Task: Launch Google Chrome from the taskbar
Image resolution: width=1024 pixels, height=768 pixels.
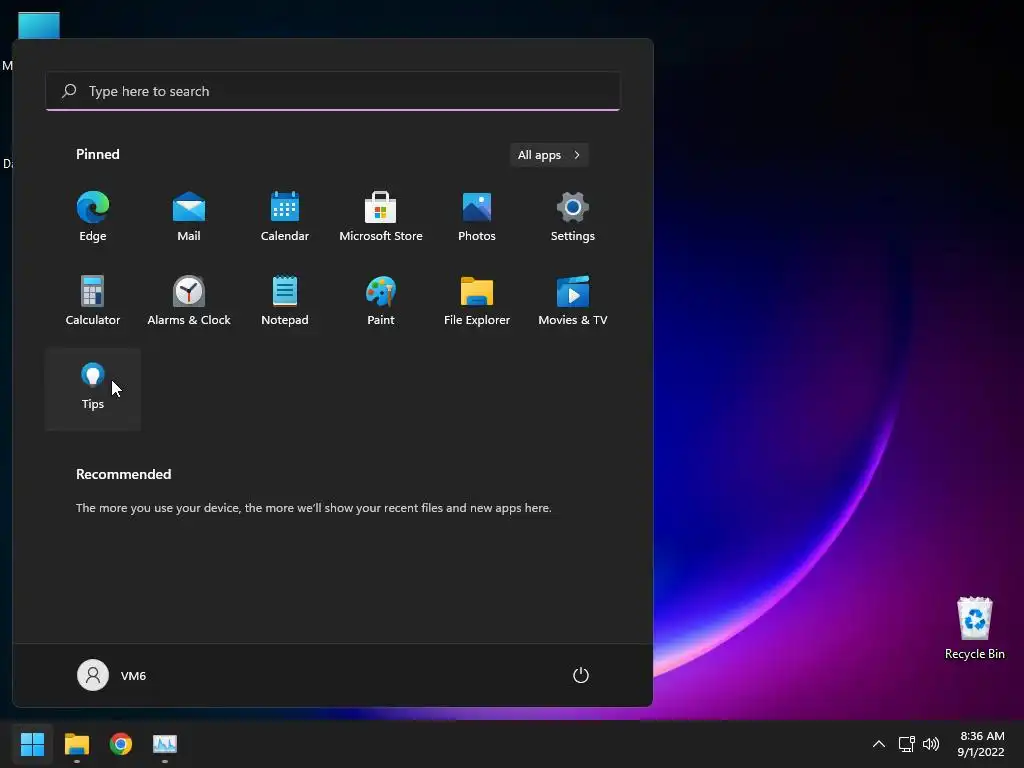Action: 121,744
